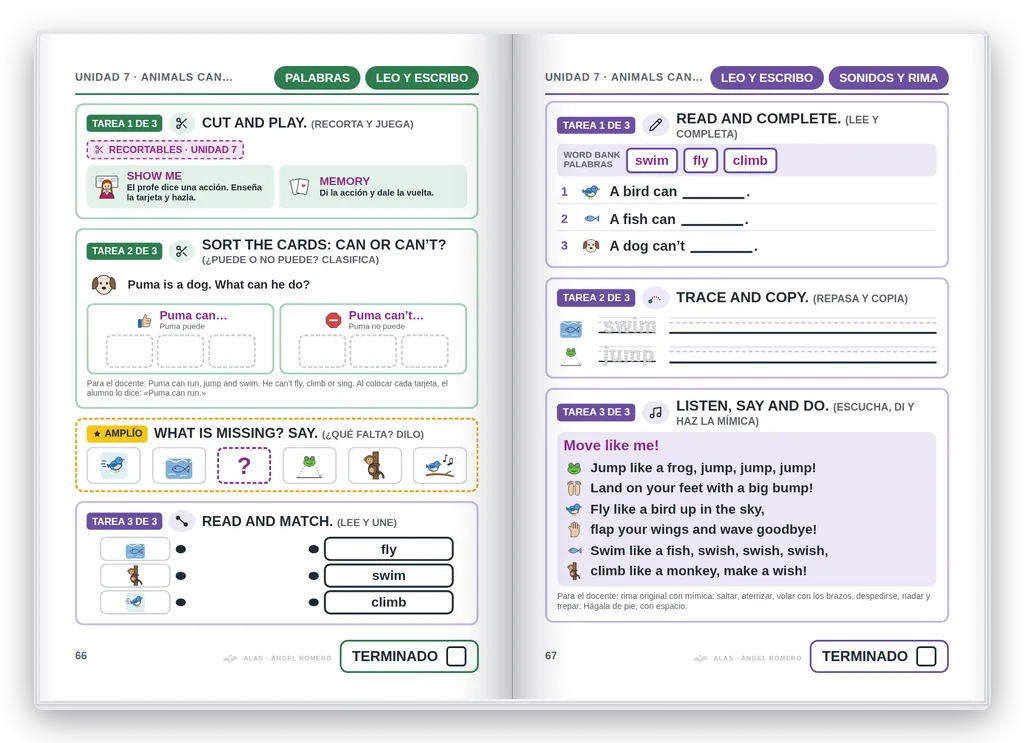
Task: Click the feet icon beside Land on your feet
Action: (x=574, y=488)
